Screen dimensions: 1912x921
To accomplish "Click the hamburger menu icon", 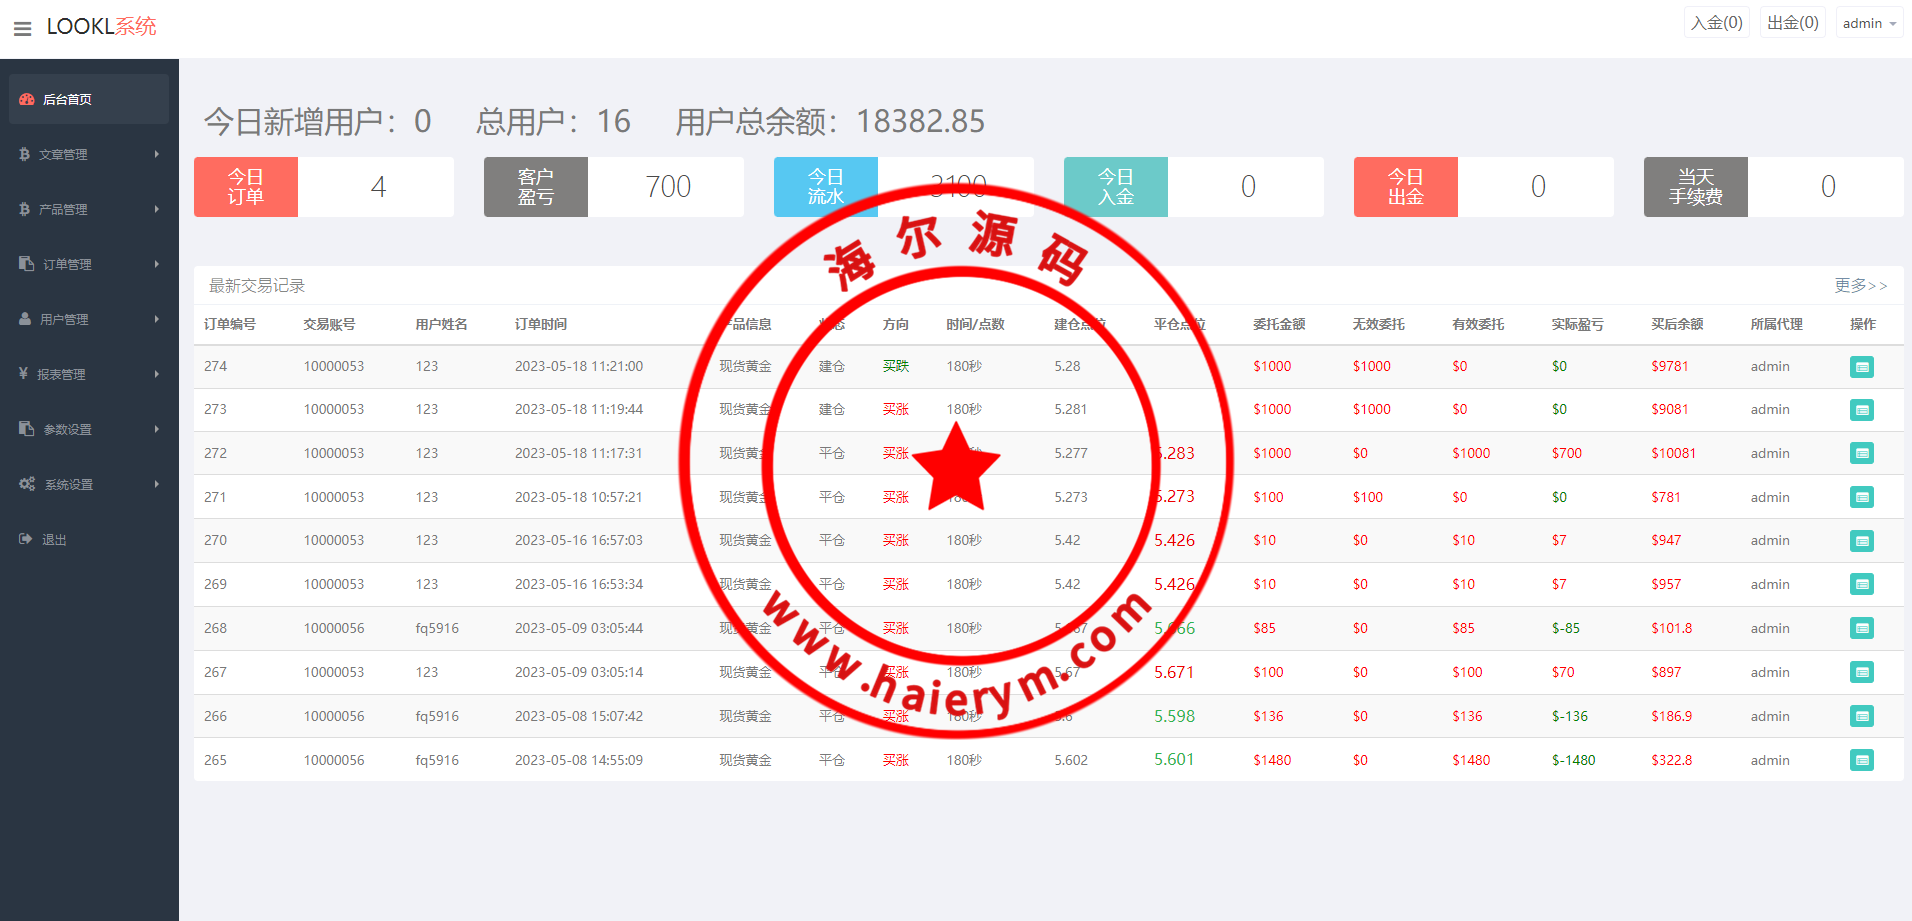I will pos(22,29).
